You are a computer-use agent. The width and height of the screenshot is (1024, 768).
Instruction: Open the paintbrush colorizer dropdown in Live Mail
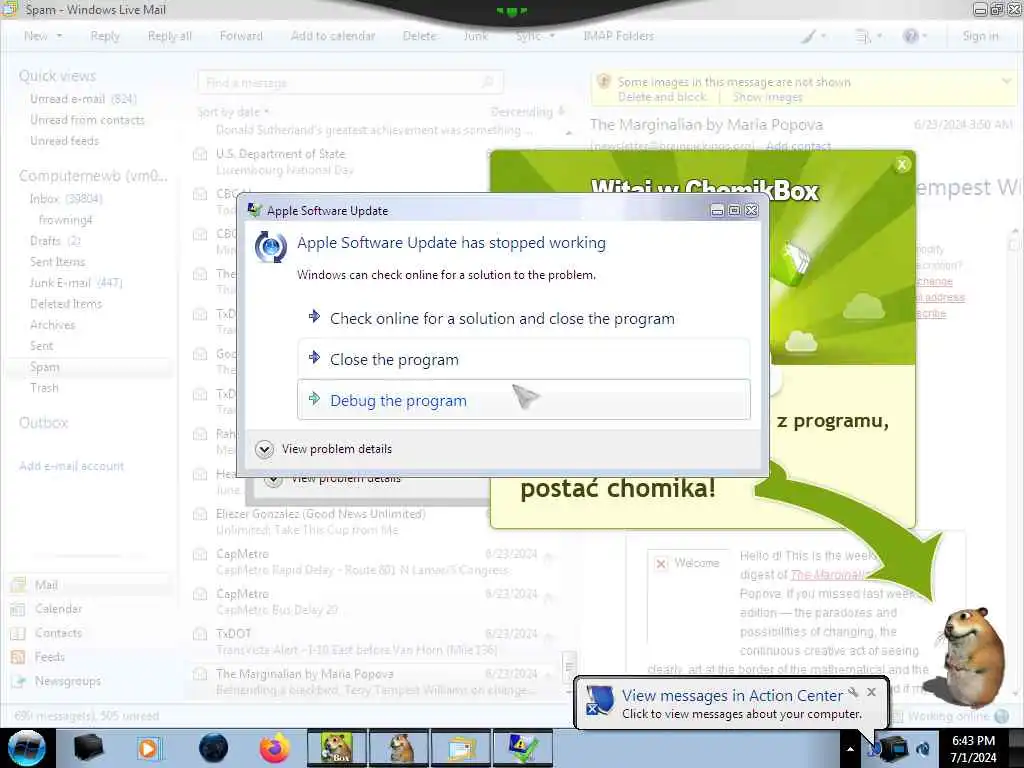click(x=814, y=36)
